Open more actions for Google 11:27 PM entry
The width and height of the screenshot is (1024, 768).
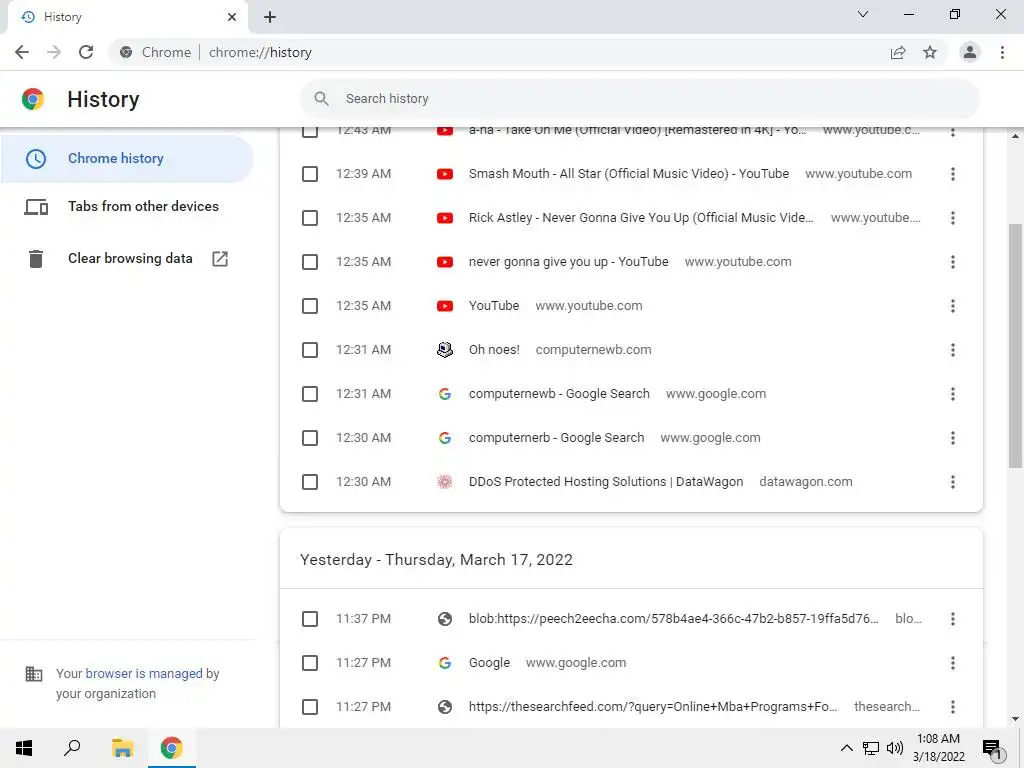pyautogui.click(x=953, y=663)
